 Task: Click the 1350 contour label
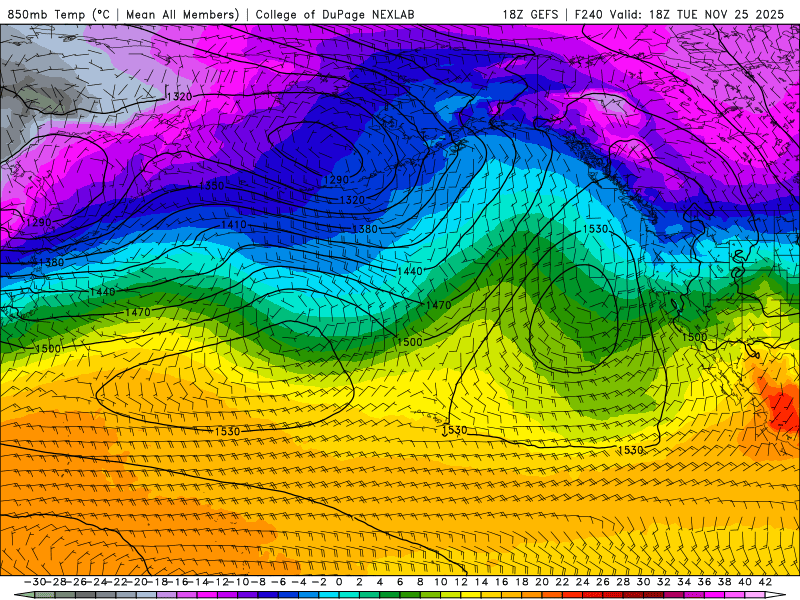coord(211,186)
